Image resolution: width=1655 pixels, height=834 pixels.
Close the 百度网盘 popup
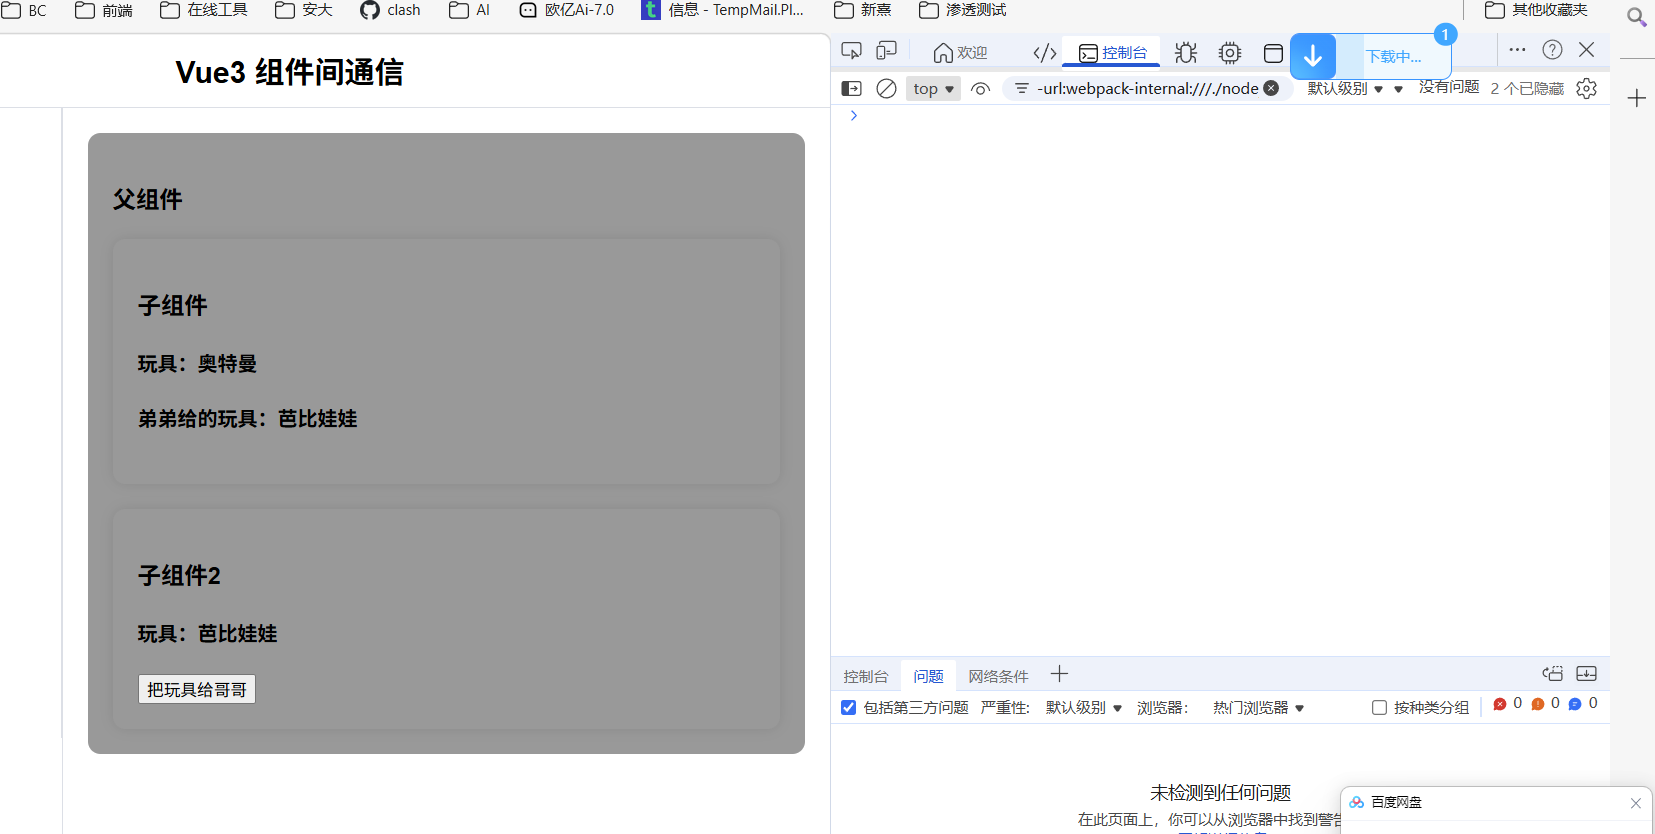(1636, 803)
